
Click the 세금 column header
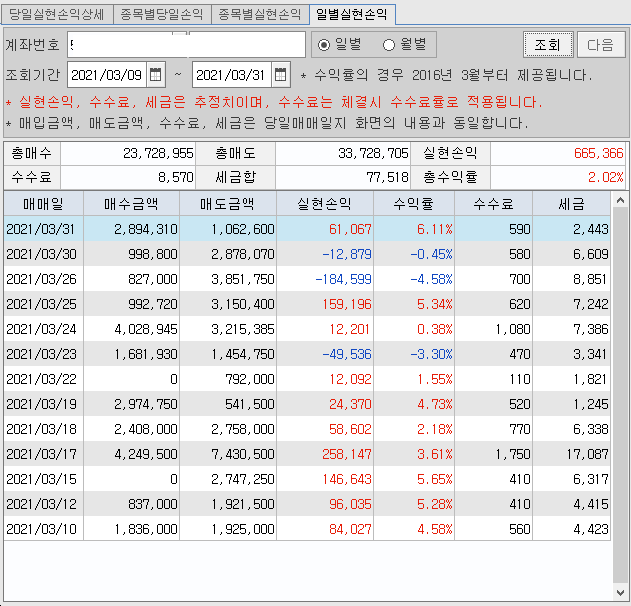(572, 203)
